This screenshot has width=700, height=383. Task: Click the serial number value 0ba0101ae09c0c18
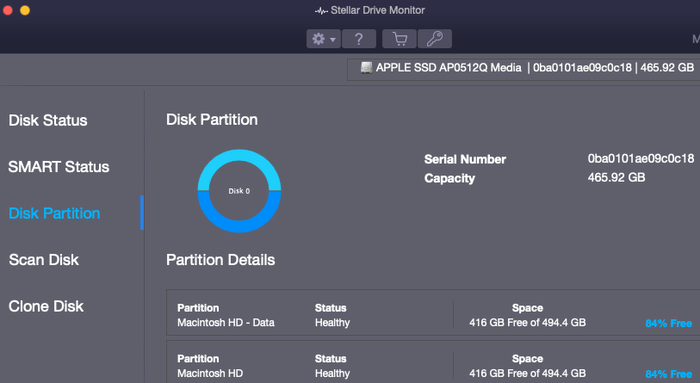(x=641, y=158)
